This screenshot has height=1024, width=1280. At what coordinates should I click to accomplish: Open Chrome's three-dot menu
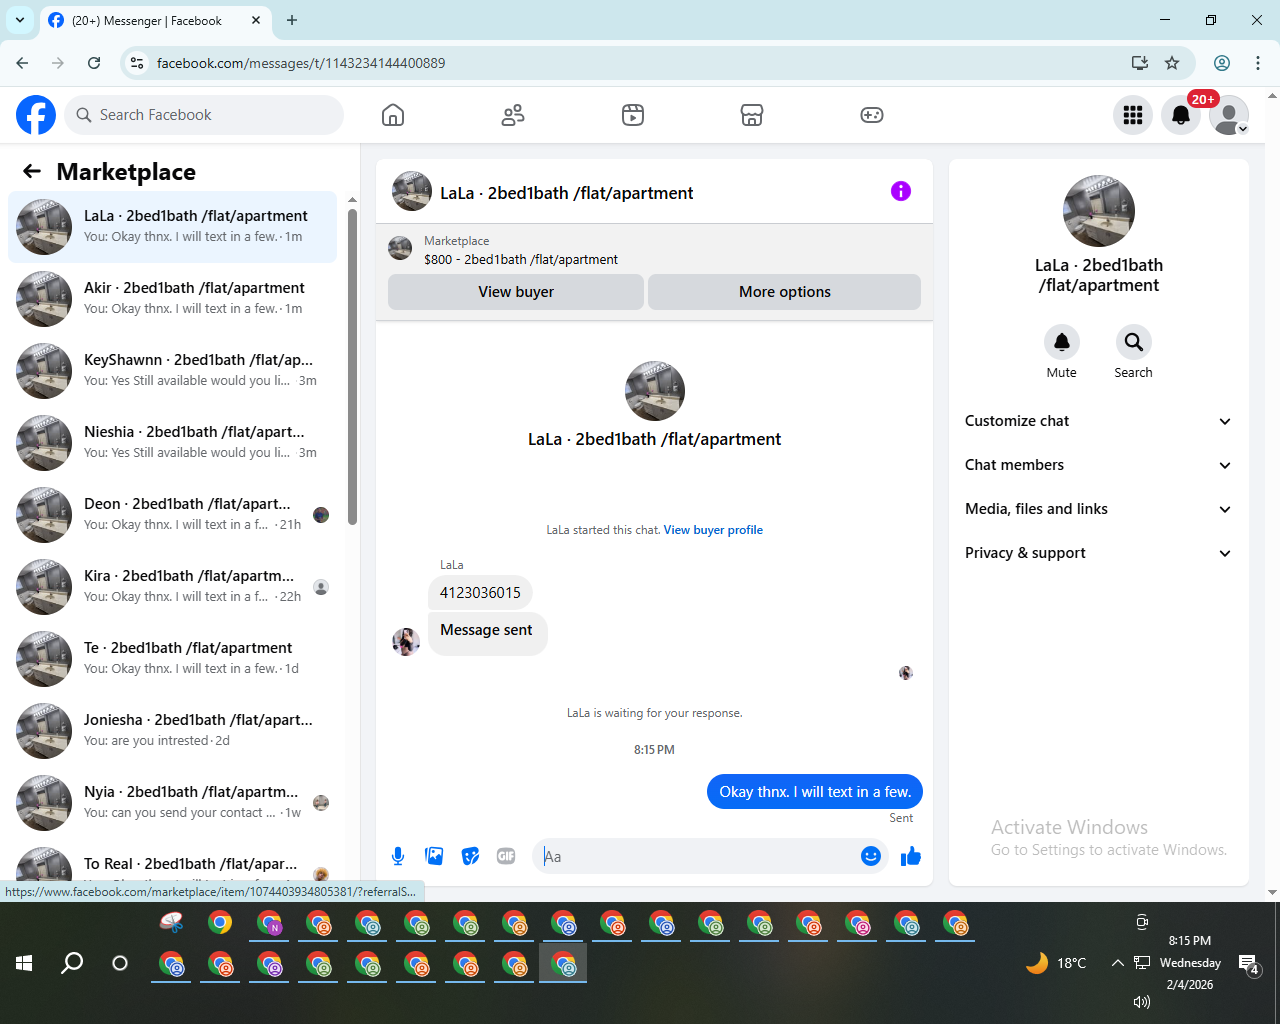point(1257,63)
